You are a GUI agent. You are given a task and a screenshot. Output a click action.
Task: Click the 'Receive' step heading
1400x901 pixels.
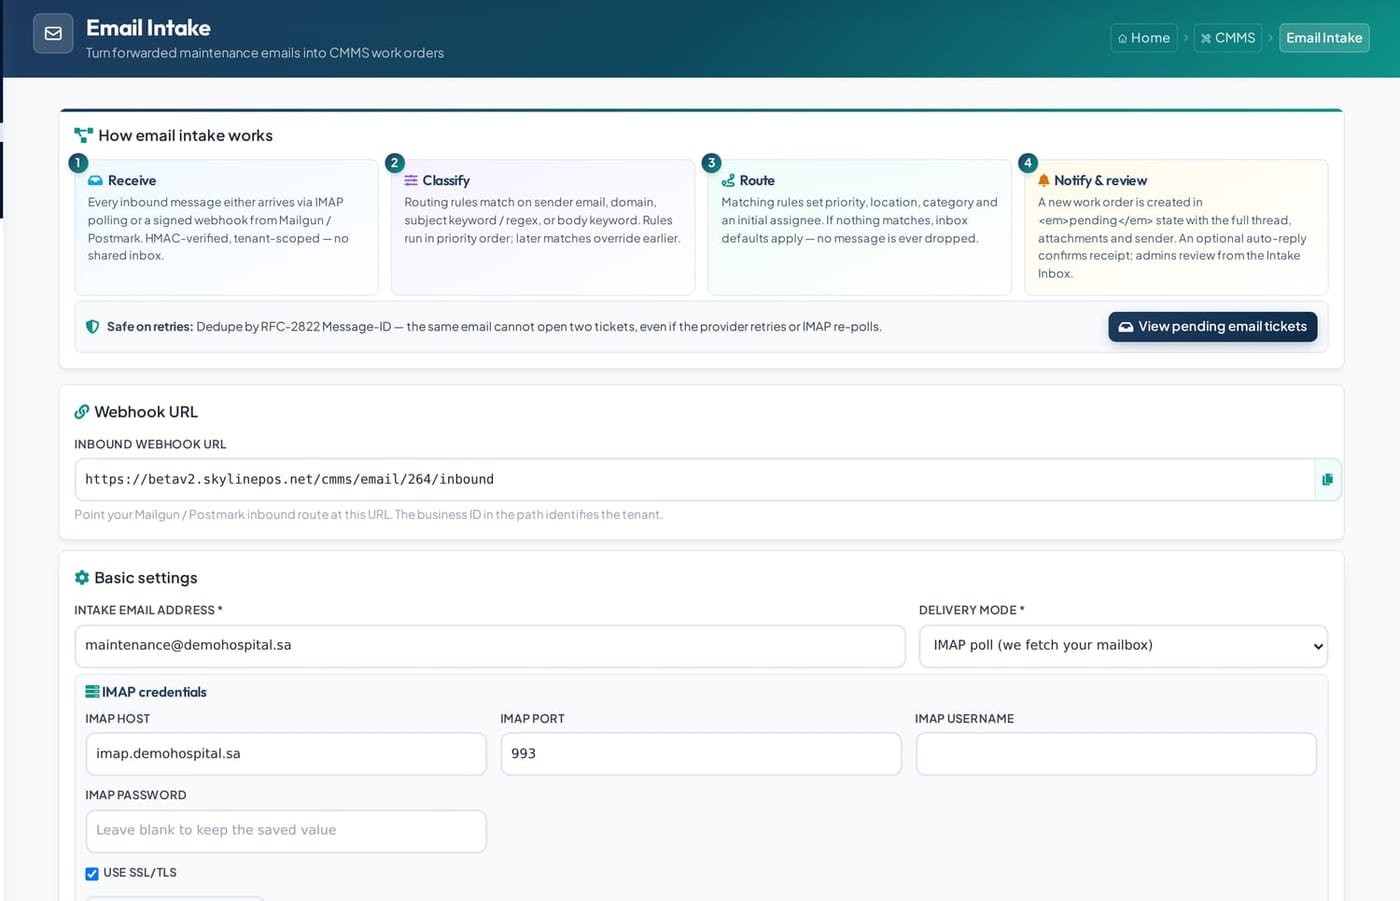point(132,181)
